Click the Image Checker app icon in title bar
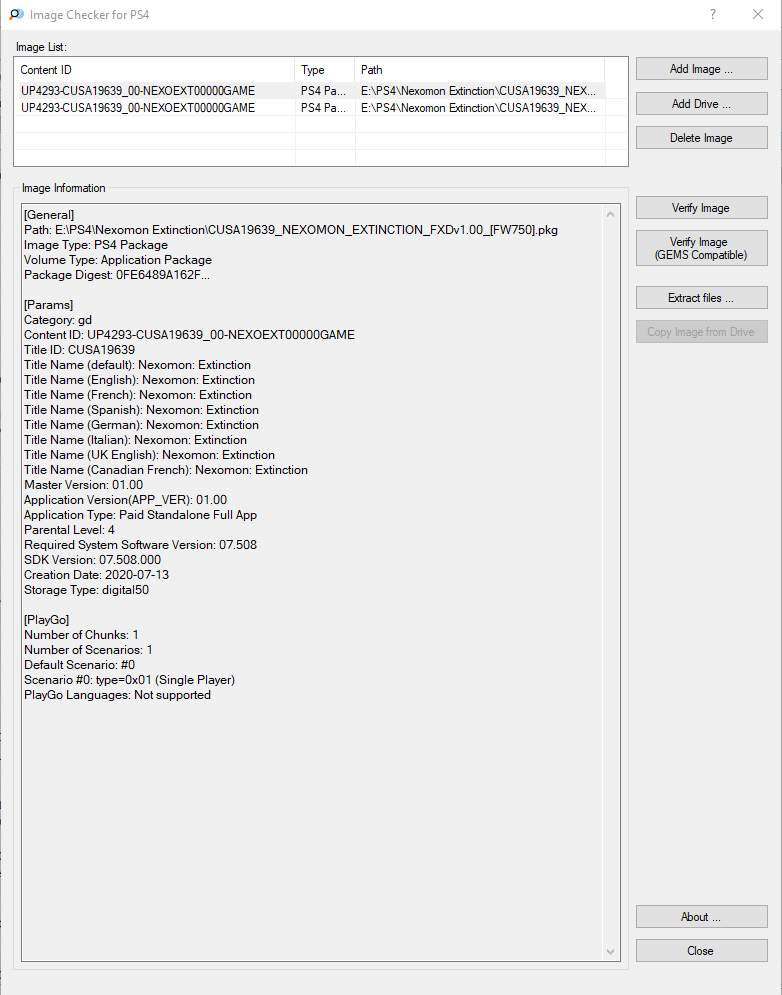The width and height of the screenshot is (782, 995). pyautogui.click(x=17, y=14)
